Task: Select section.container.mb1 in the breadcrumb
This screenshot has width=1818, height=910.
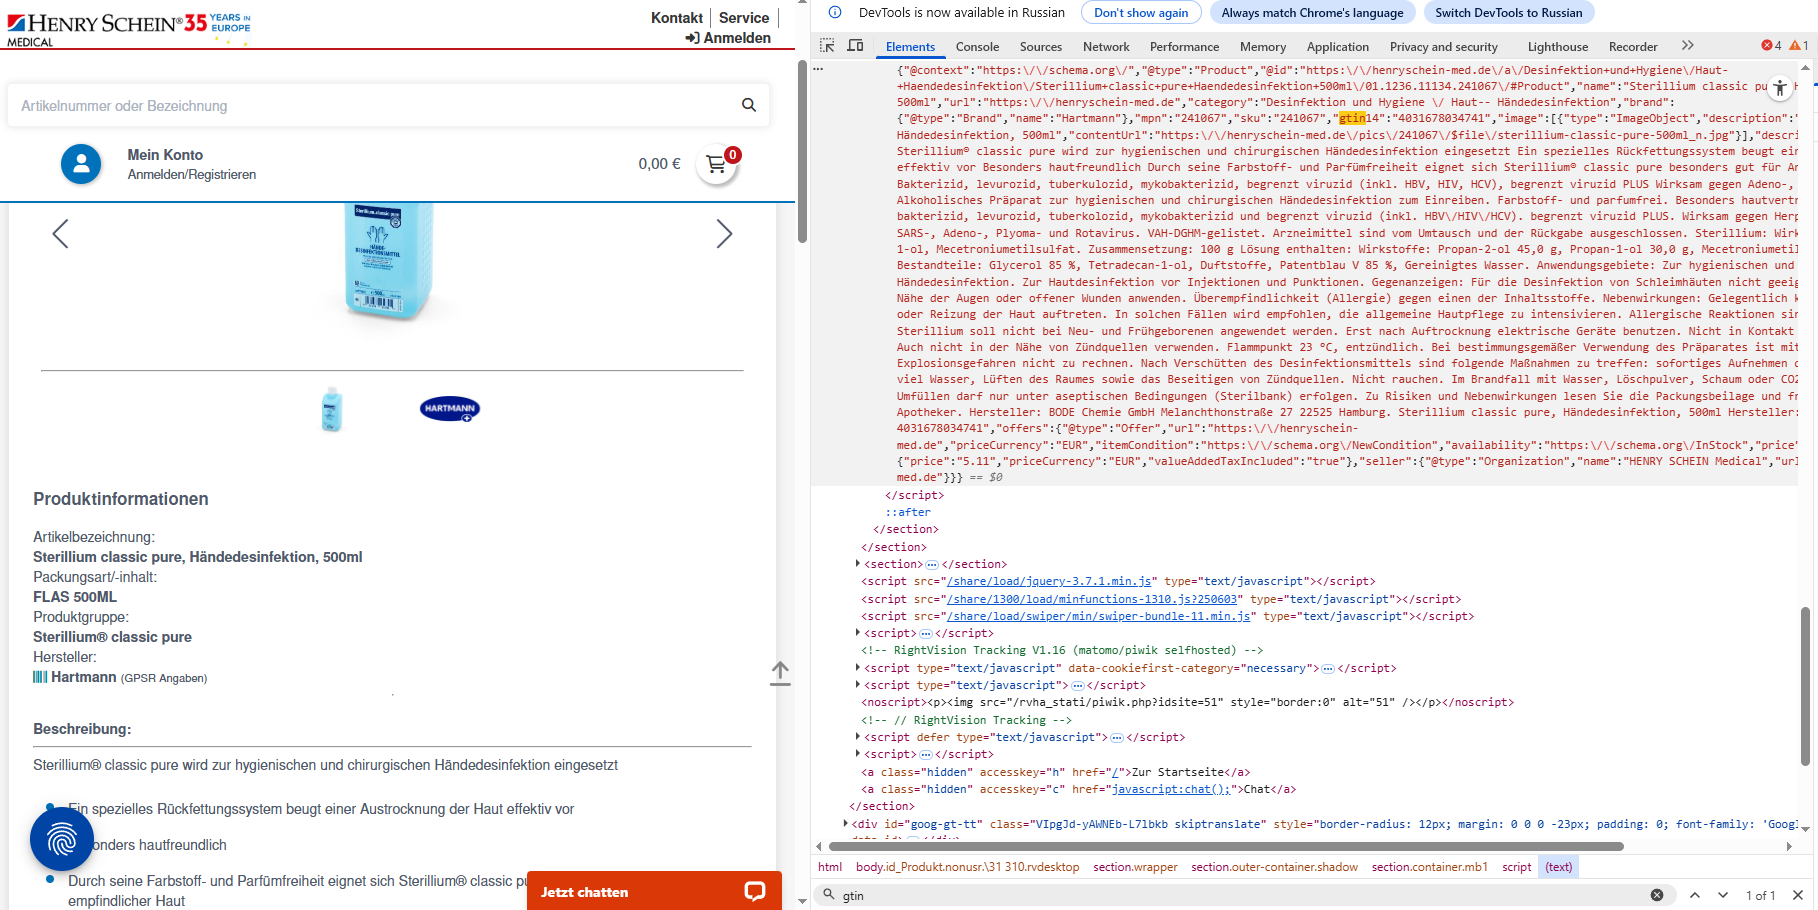Action: tap(1429, 867)
